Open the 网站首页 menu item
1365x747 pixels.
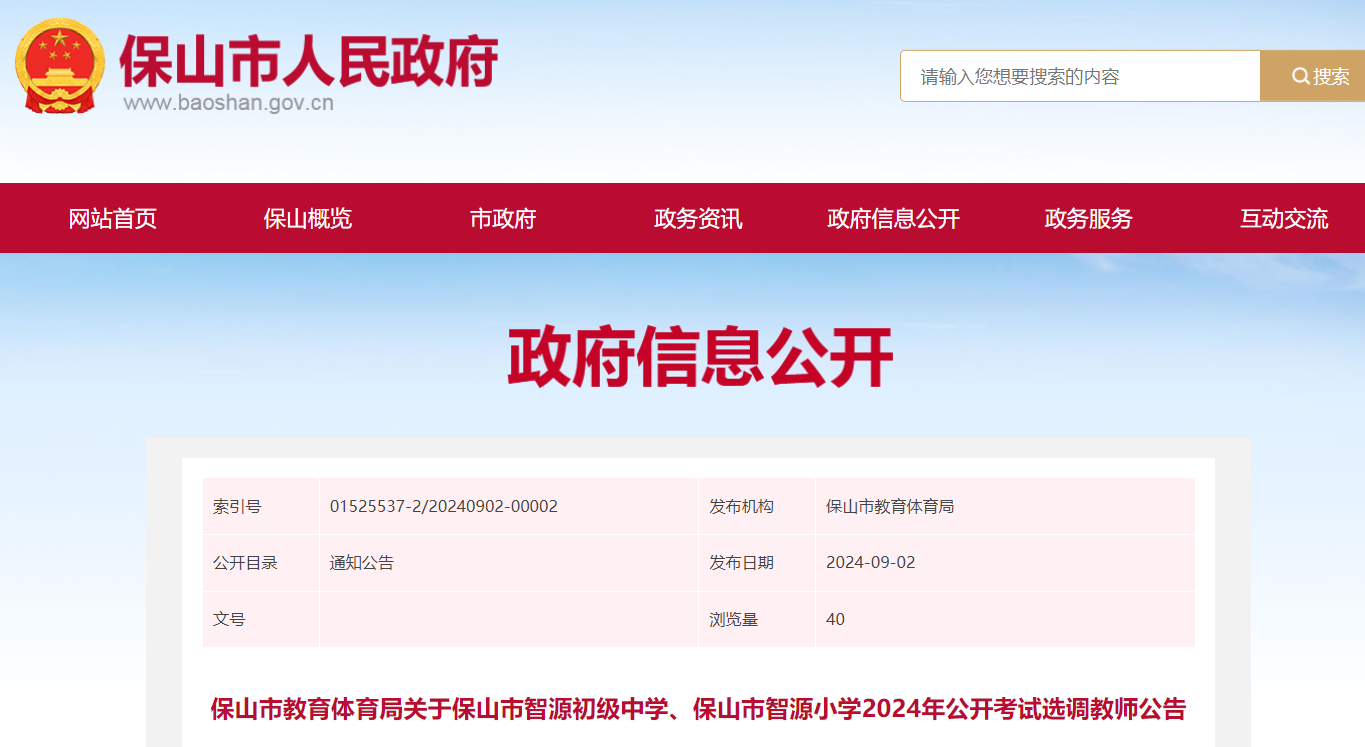coord(113,218)
